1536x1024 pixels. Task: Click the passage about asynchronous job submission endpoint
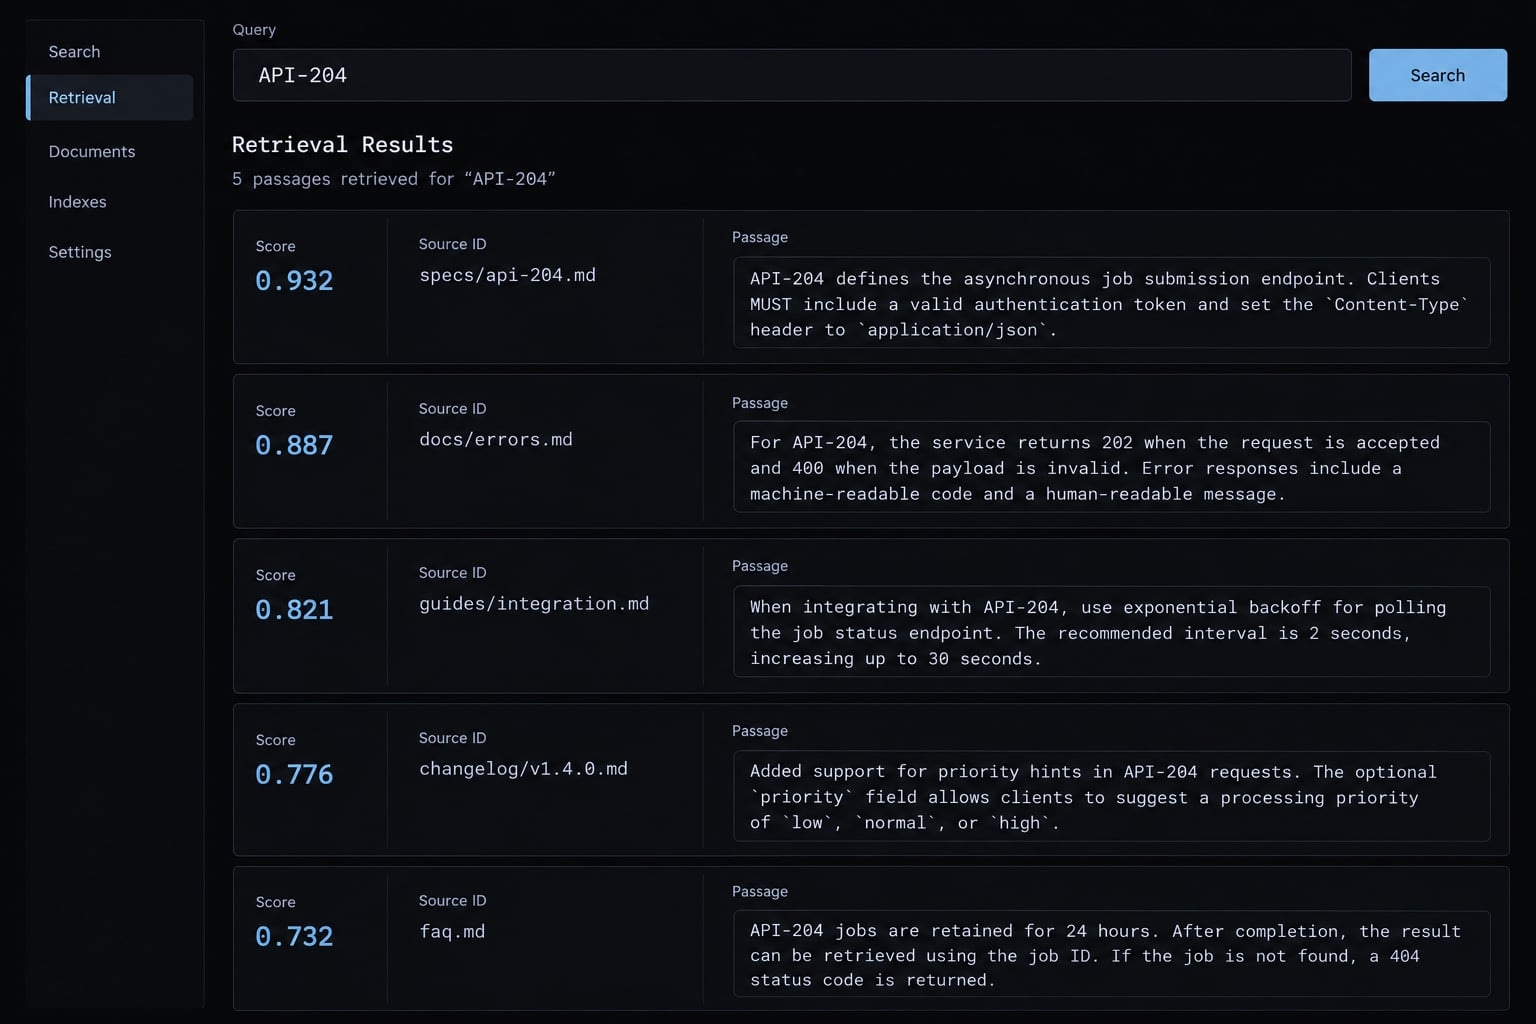[1111, 303]
